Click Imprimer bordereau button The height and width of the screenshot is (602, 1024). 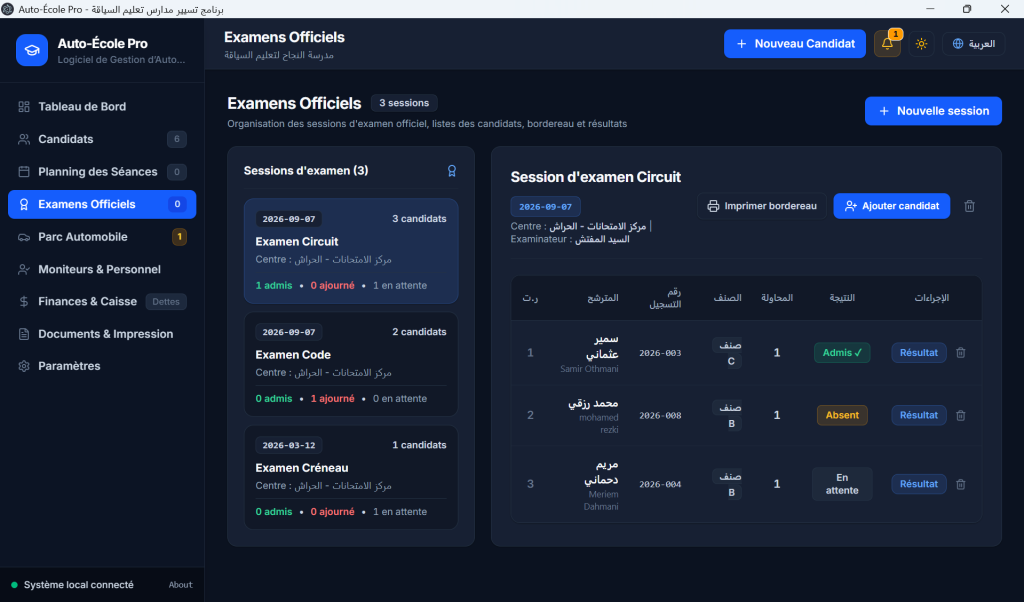[x=761, y=206]
